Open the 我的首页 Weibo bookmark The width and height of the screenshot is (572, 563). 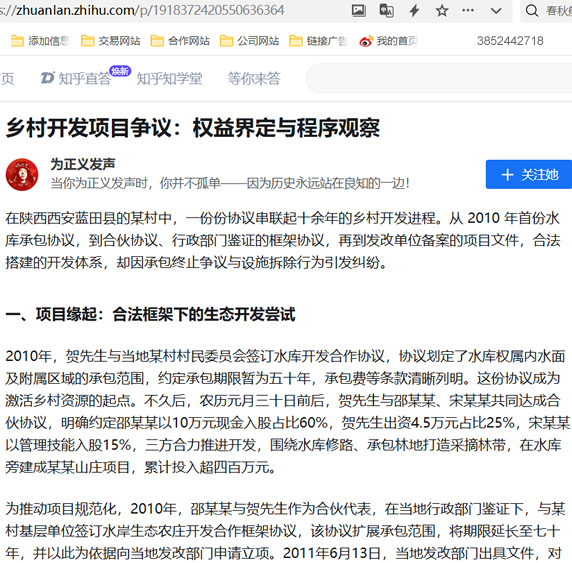pyautogui.click(x=389, y=41)
